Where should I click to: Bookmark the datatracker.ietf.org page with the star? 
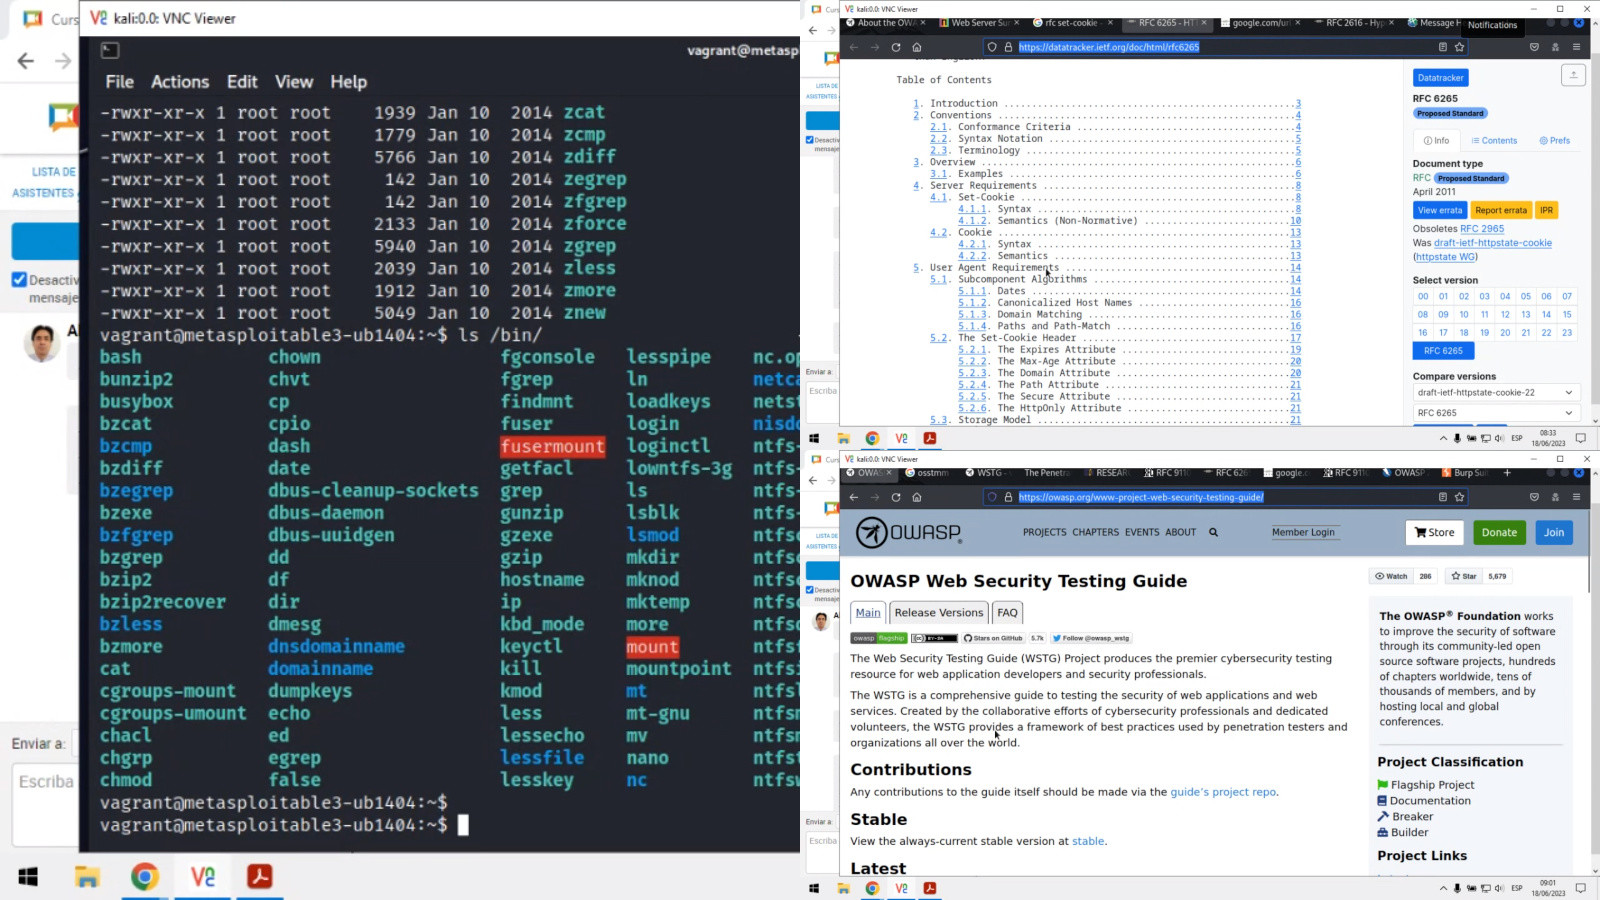point(1459,47)
